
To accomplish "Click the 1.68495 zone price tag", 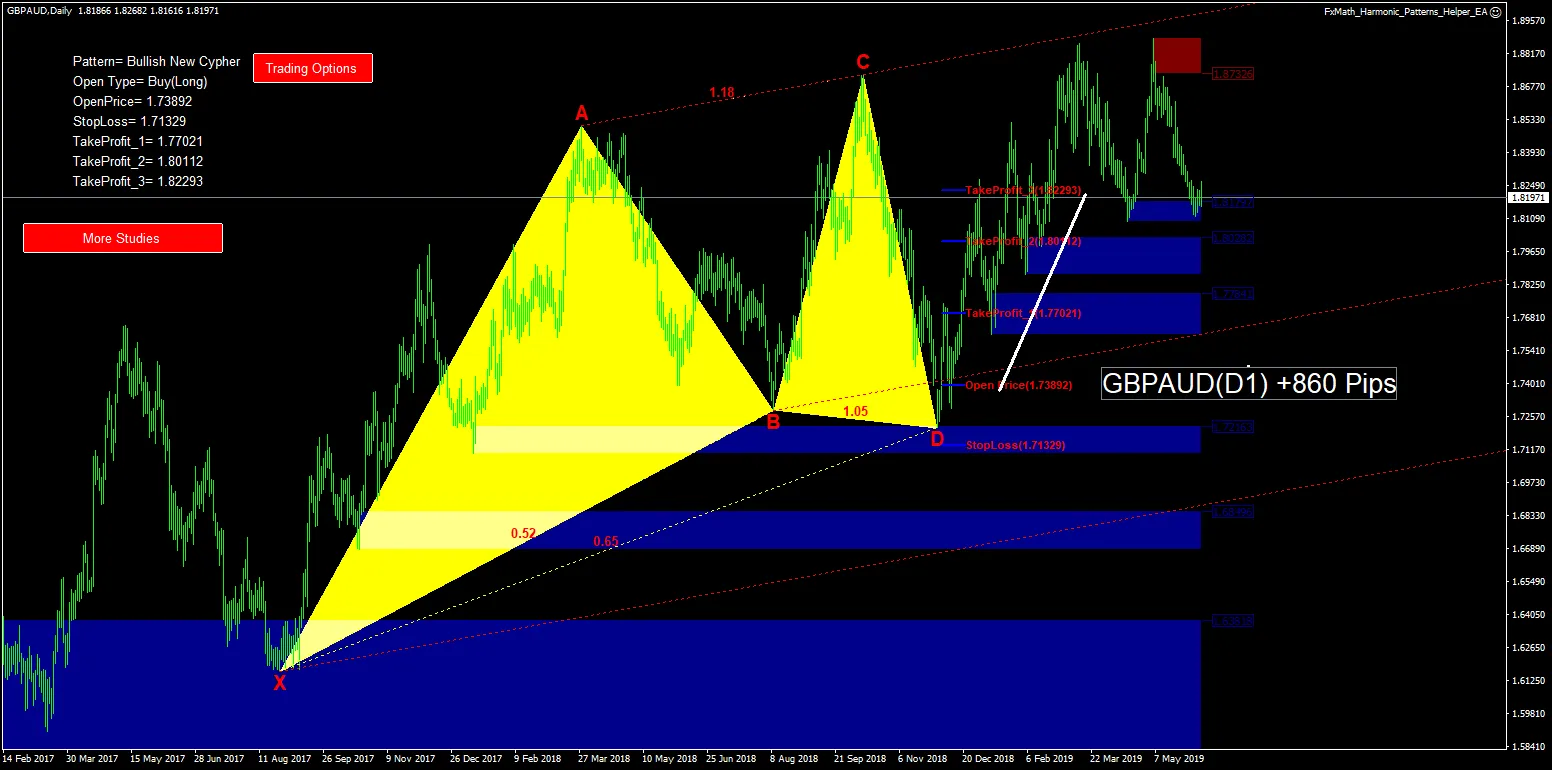I will [1233, 512].
